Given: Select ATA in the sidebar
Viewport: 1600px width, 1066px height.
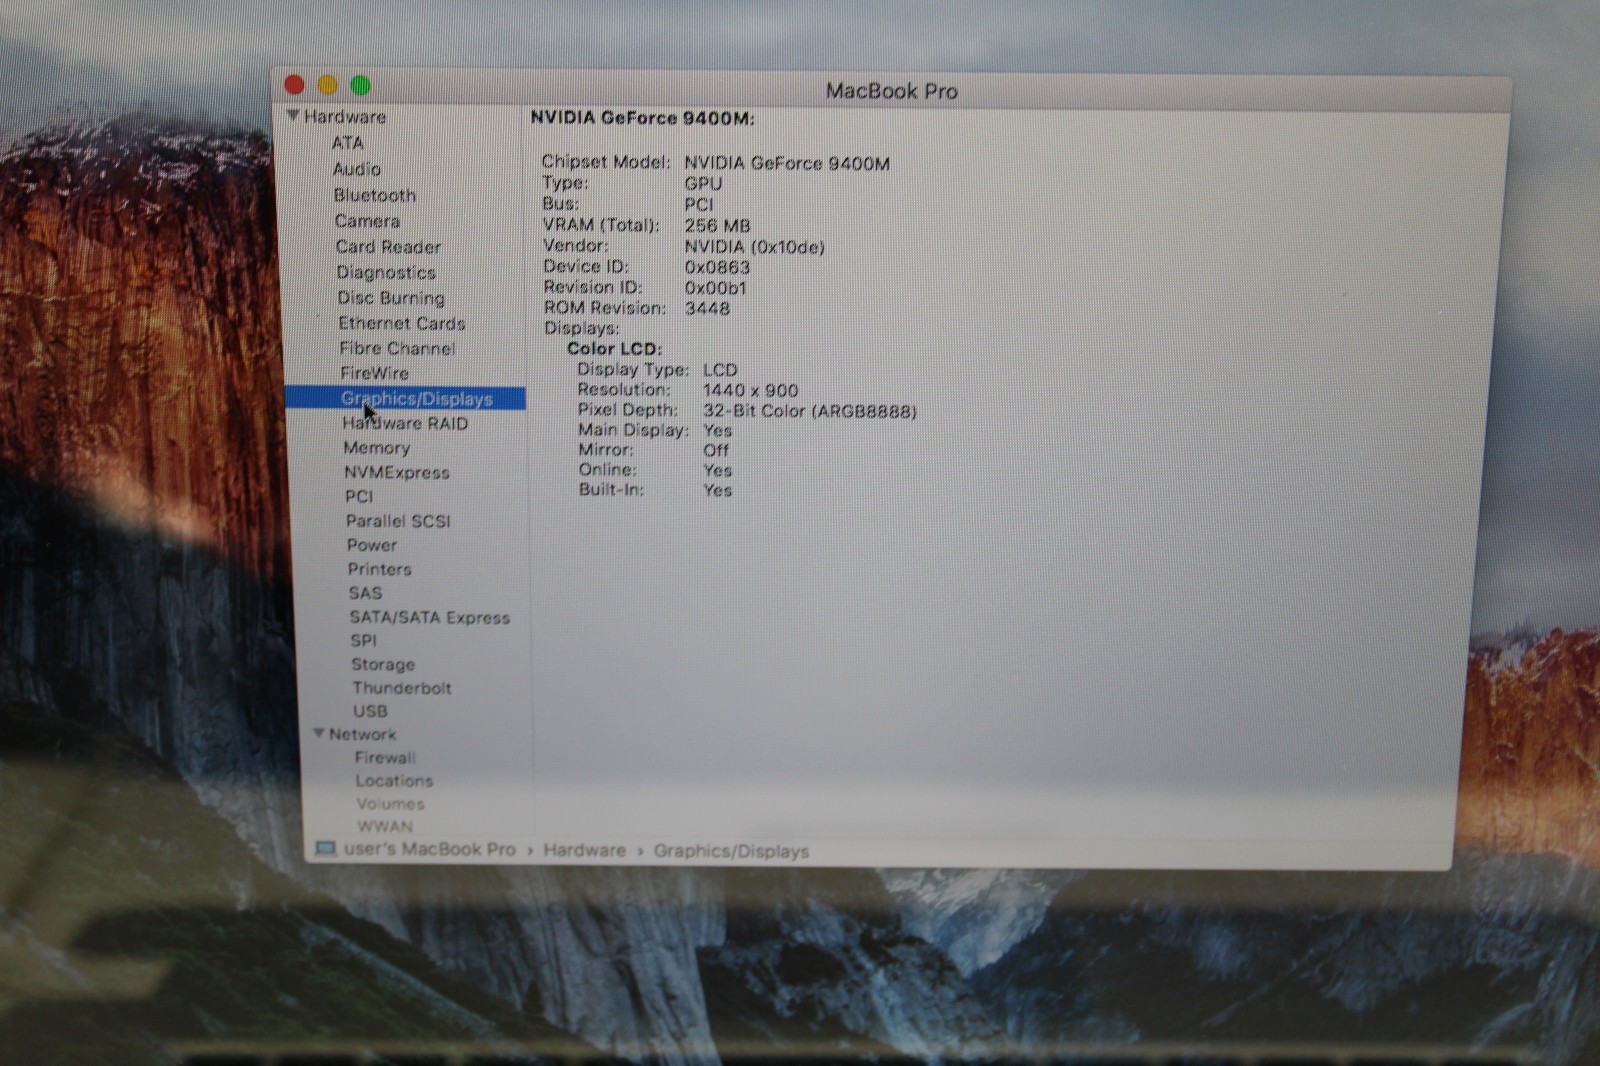Looking at the screenshot, I should click(348, 143).
